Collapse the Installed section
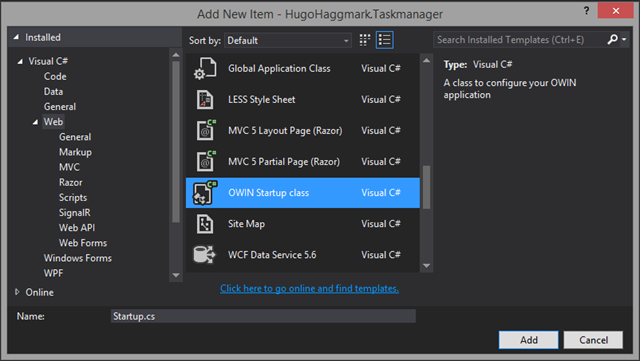This screenshot has width=640, height=361. click(16, 37)
